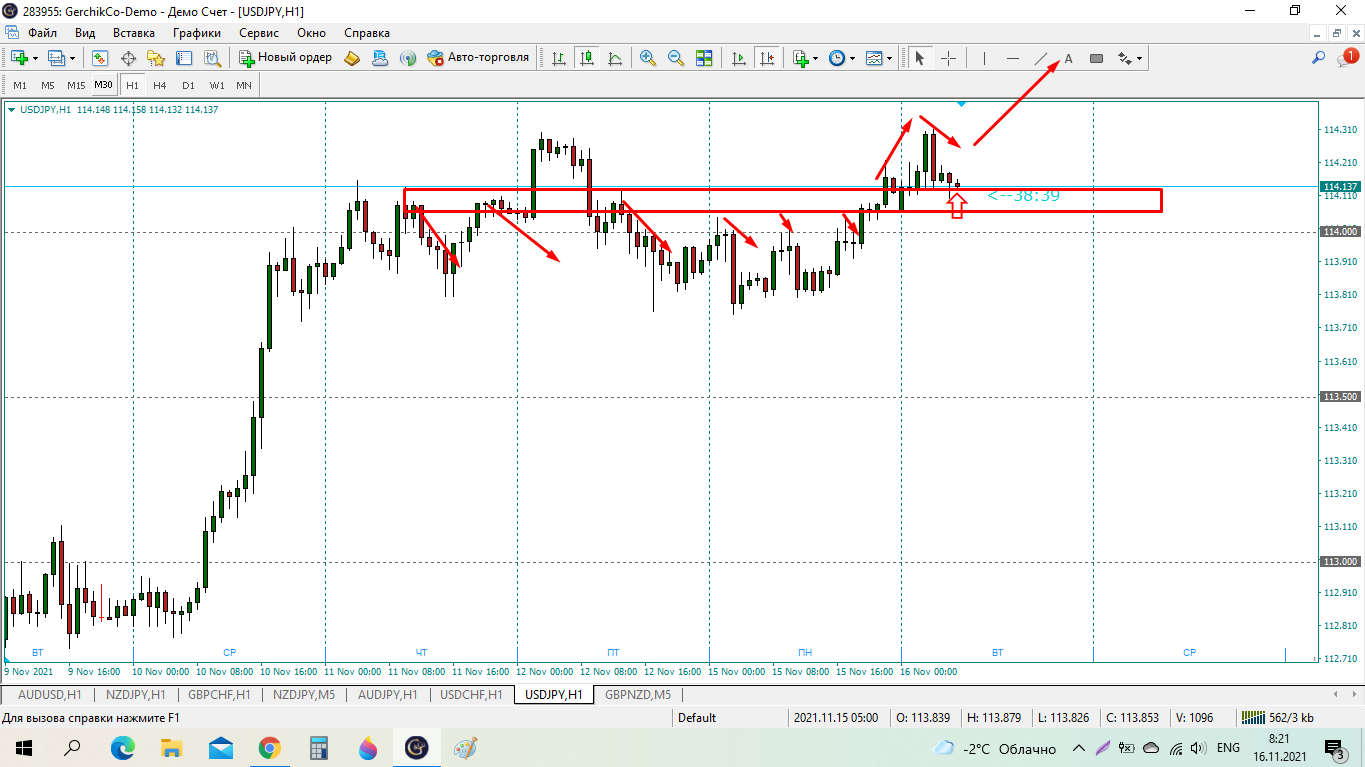1365x767 pixels.
Task: Click the search magnifier in the toolbar
Action: point(1319,58)
